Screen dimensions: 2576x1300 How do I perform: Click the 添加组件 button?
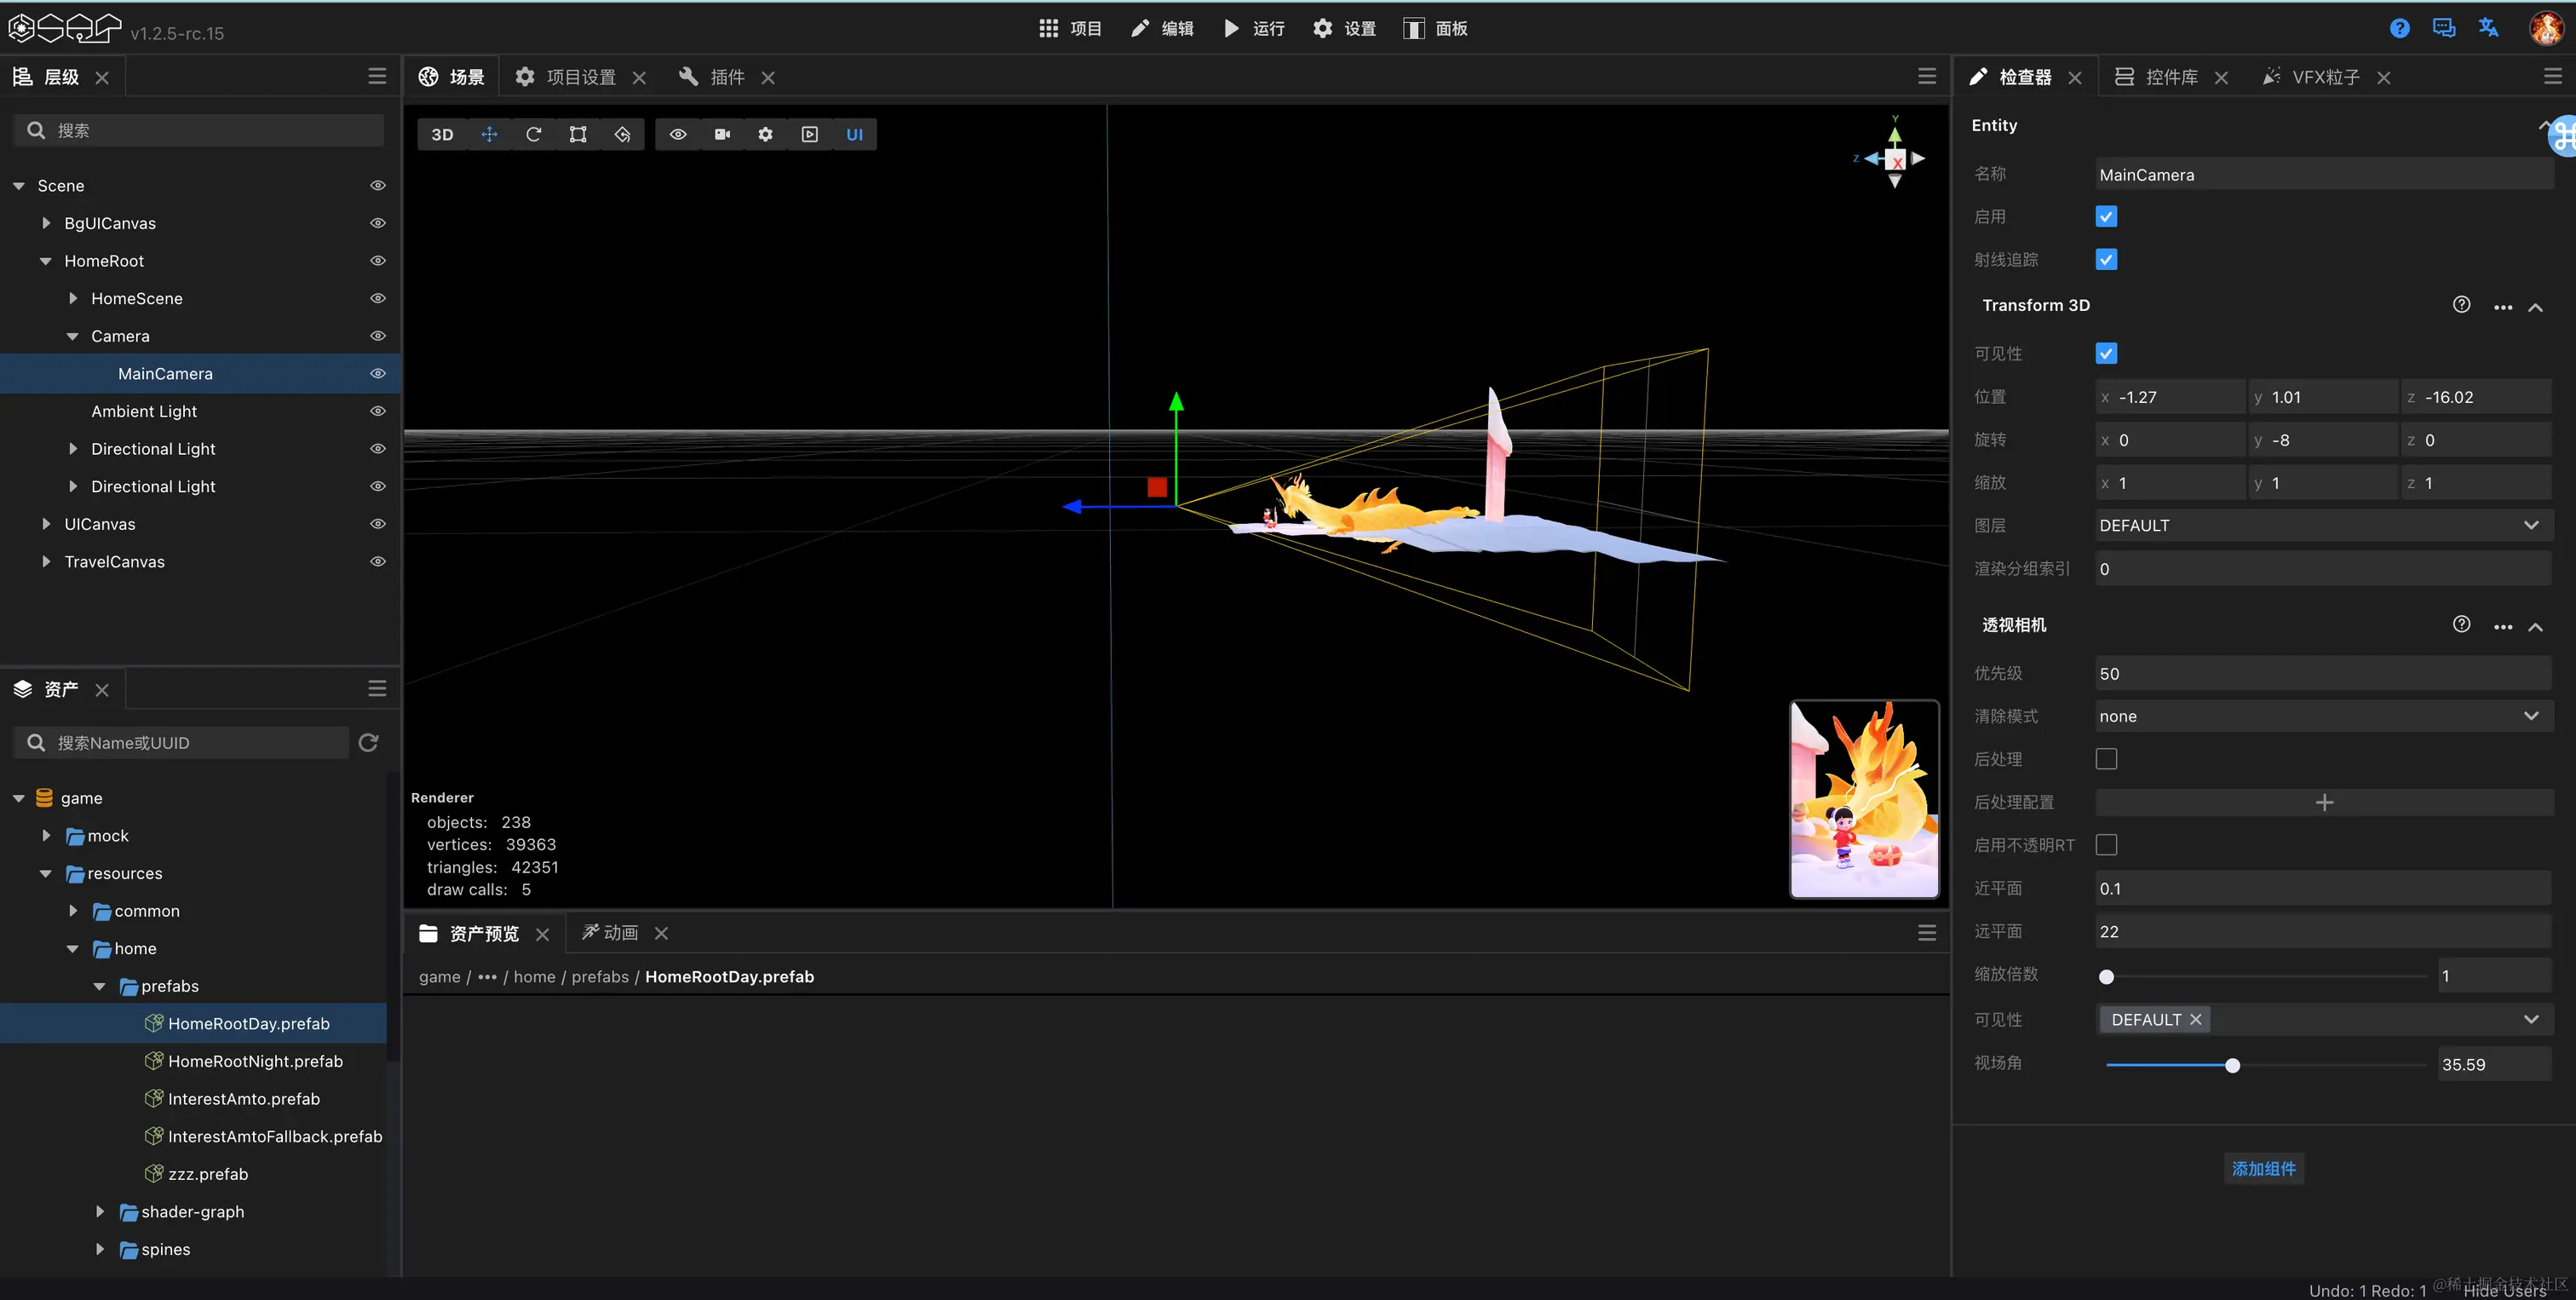click(x=2263, y=1168)
